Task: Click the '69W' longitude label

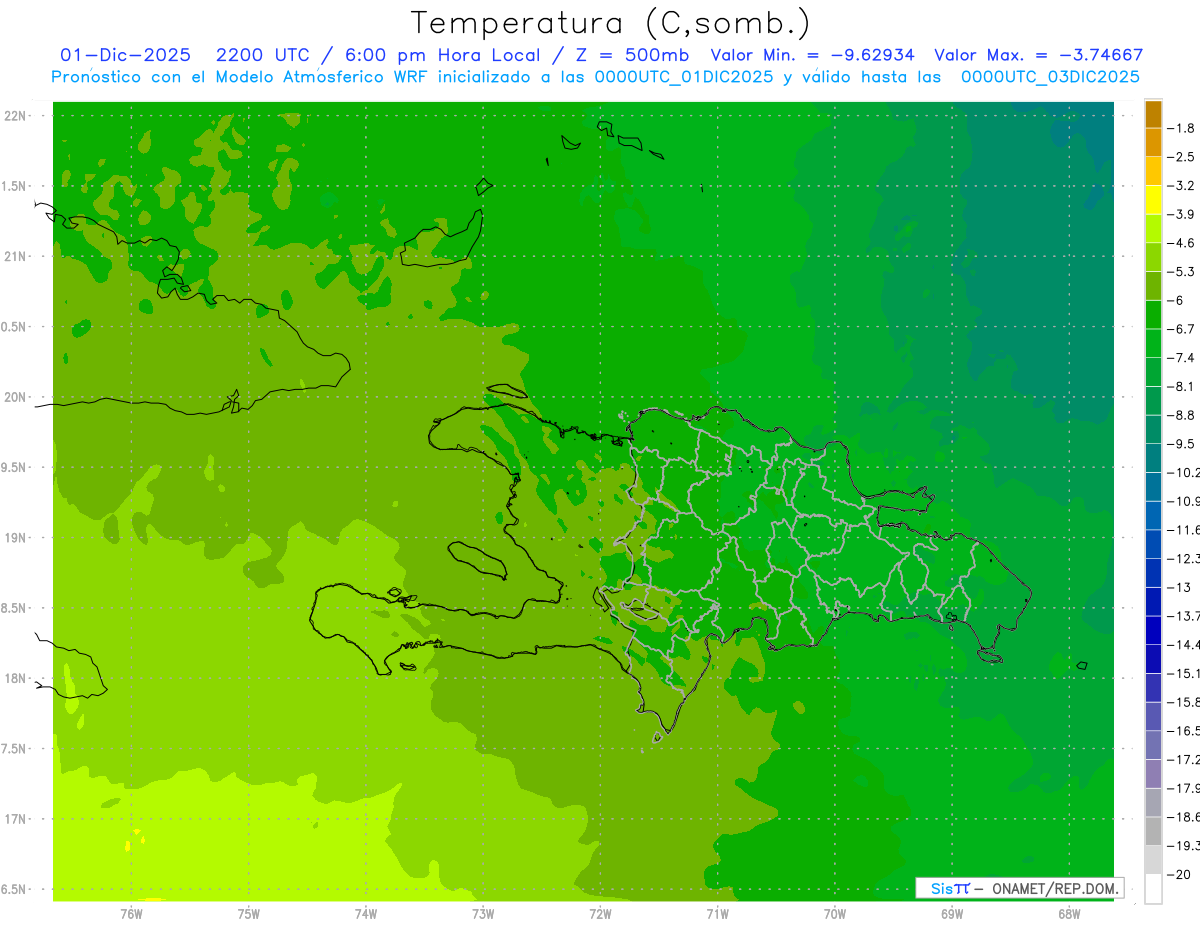Action: coord(952,914)
